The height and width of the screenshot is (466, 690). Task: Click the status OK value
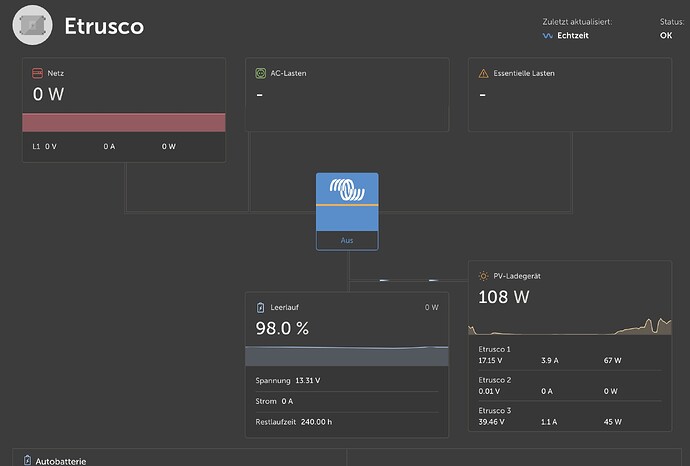click(666, 36)
